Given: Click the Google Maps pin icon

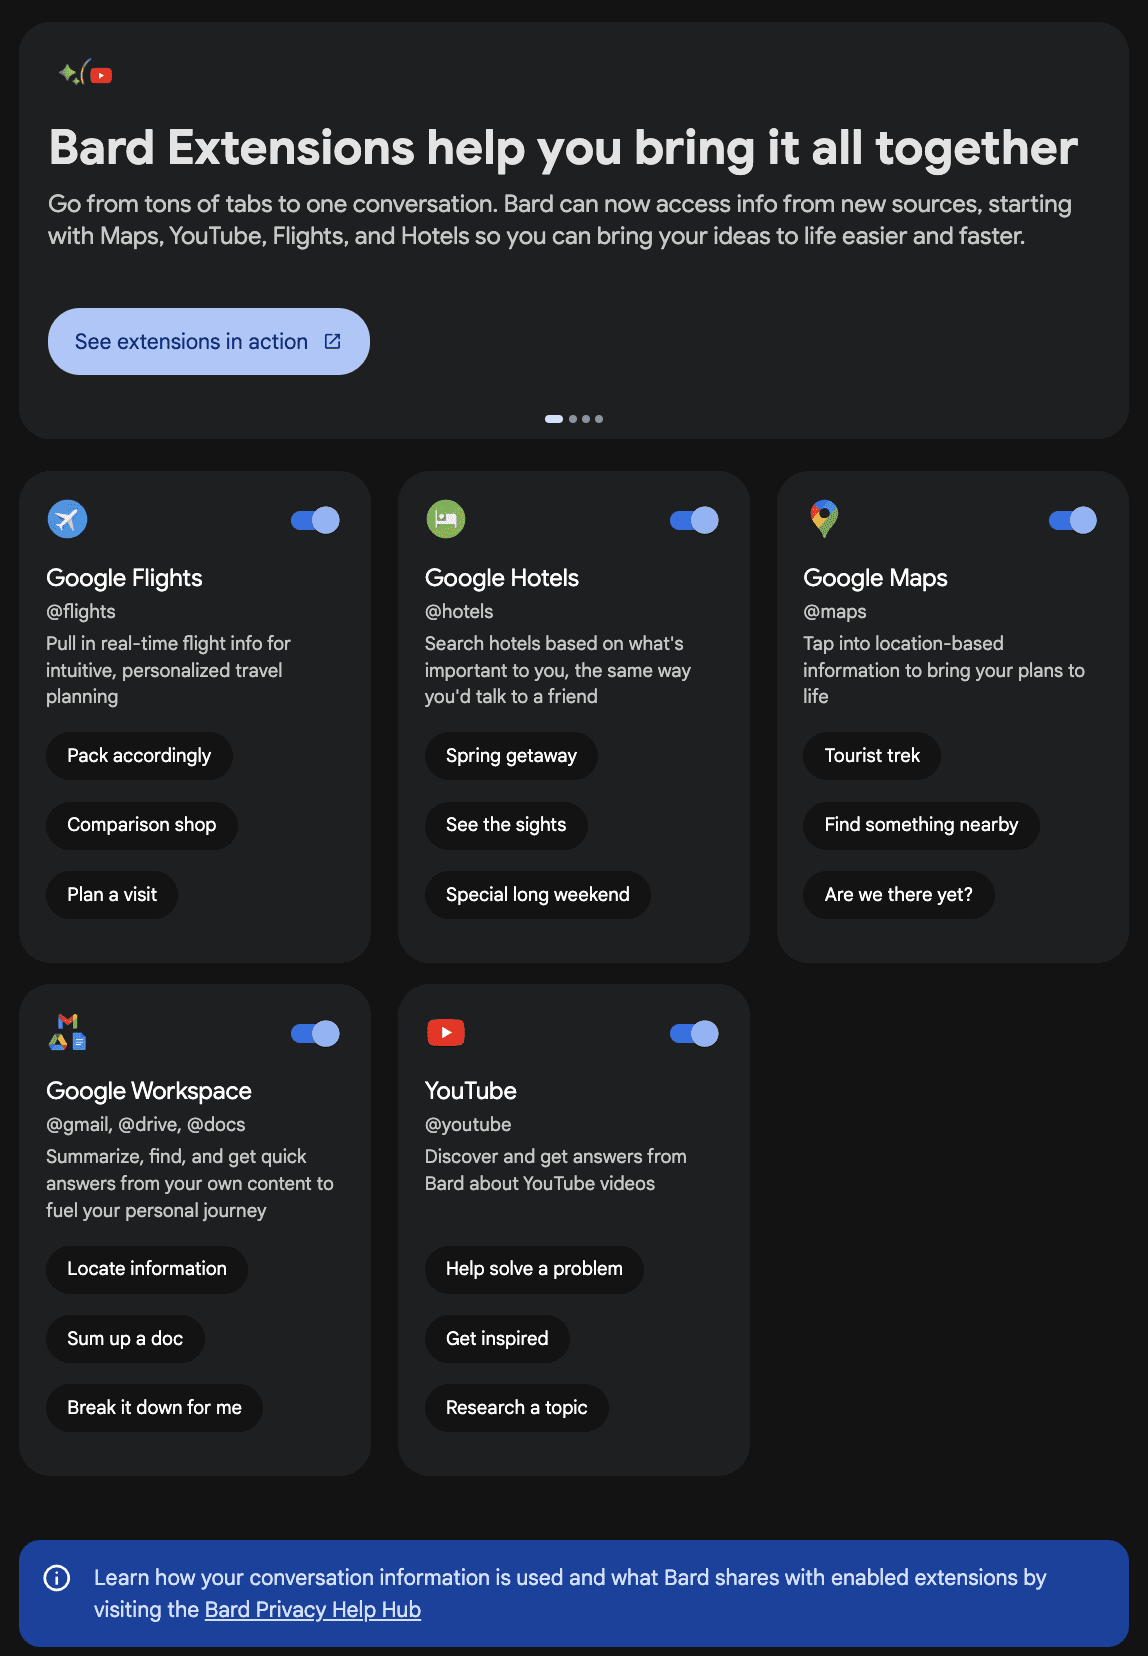Looking at the screenshot, I should (824, 519).
